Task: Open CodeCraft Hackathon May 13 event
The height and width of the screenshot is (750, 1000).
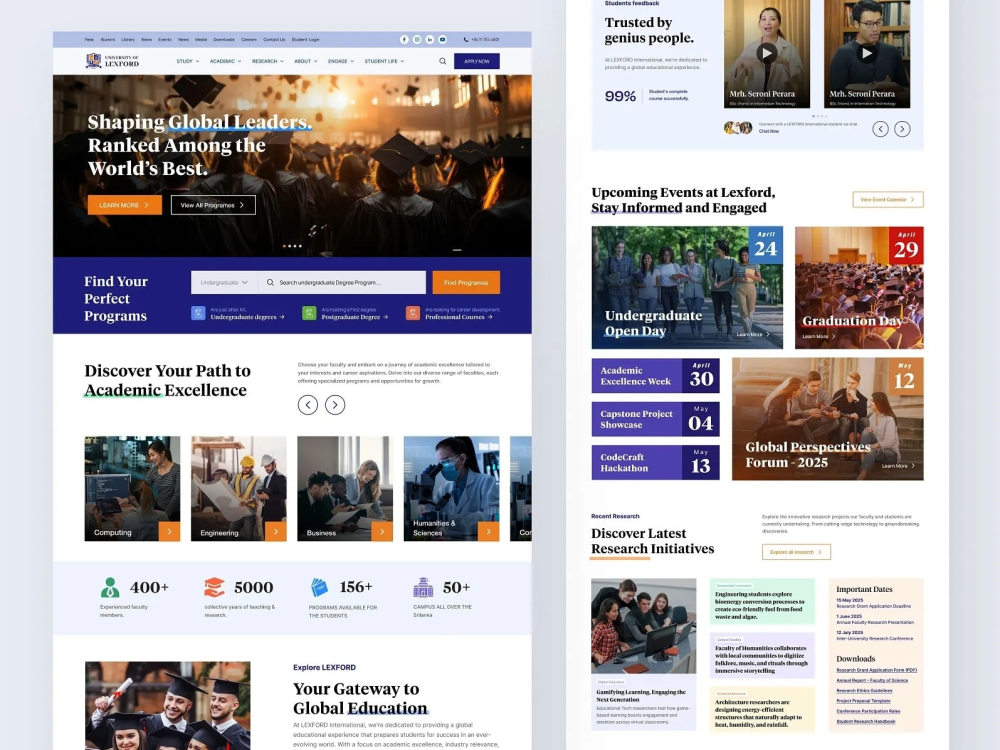Action: pyautogui.click(x=656, y=462)
